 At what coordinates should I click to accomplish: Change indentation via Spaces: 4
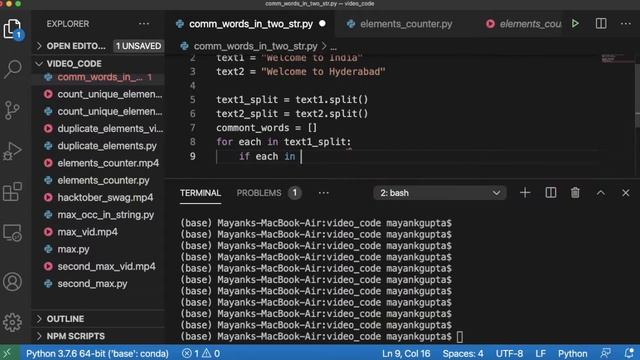[462, 353]
